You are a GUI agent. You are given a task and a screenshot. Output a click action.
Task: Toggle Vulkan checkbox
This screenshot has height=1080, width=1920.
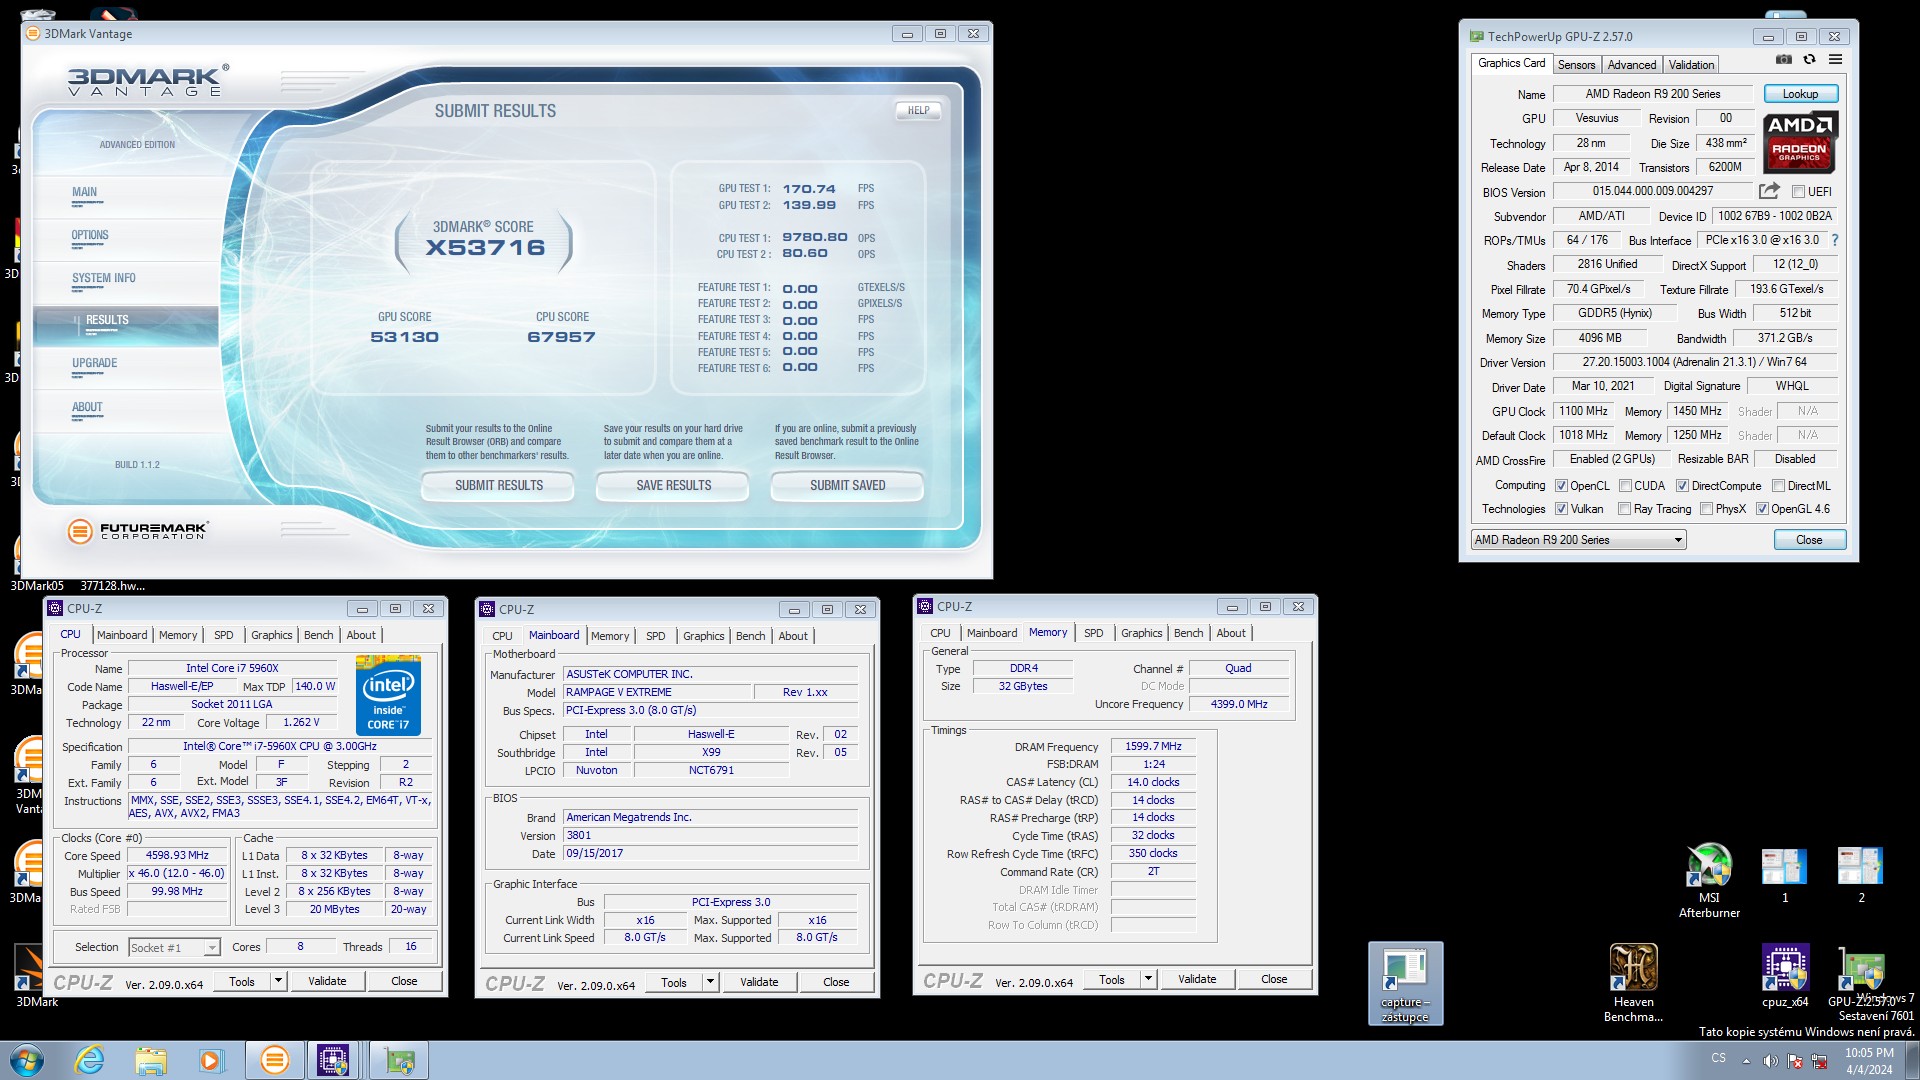tap(1561, 509)
